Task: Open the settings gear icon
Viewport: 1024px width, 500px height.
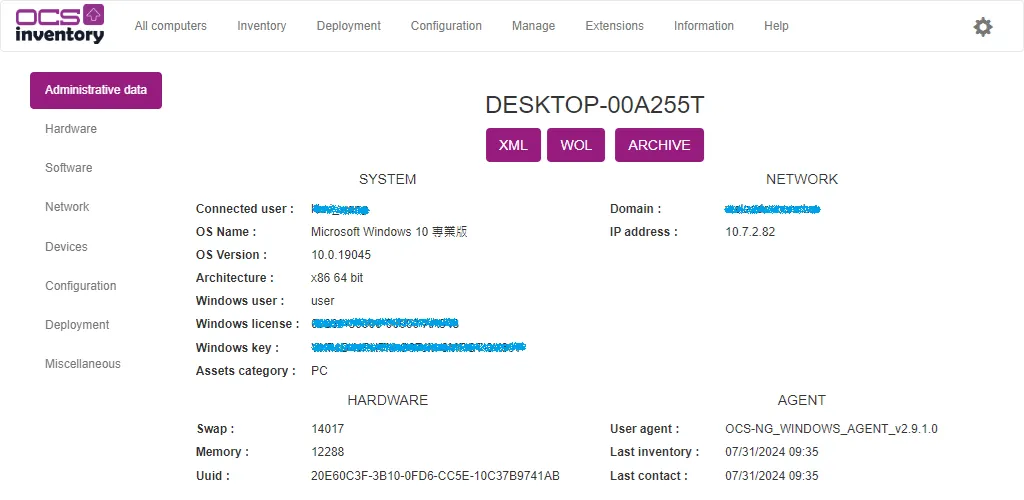Action: pyautogui.click(x=983, y=27)
